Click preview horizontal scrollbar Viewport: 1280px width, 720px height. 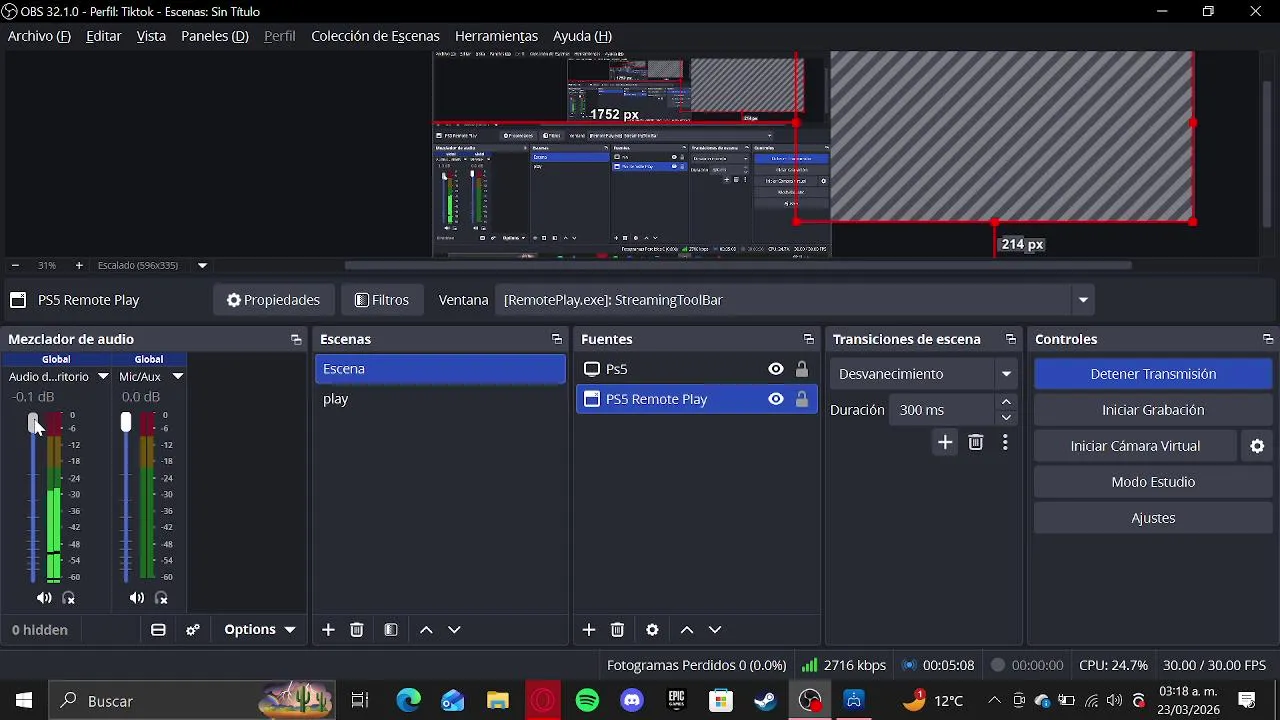coord(738,266)
